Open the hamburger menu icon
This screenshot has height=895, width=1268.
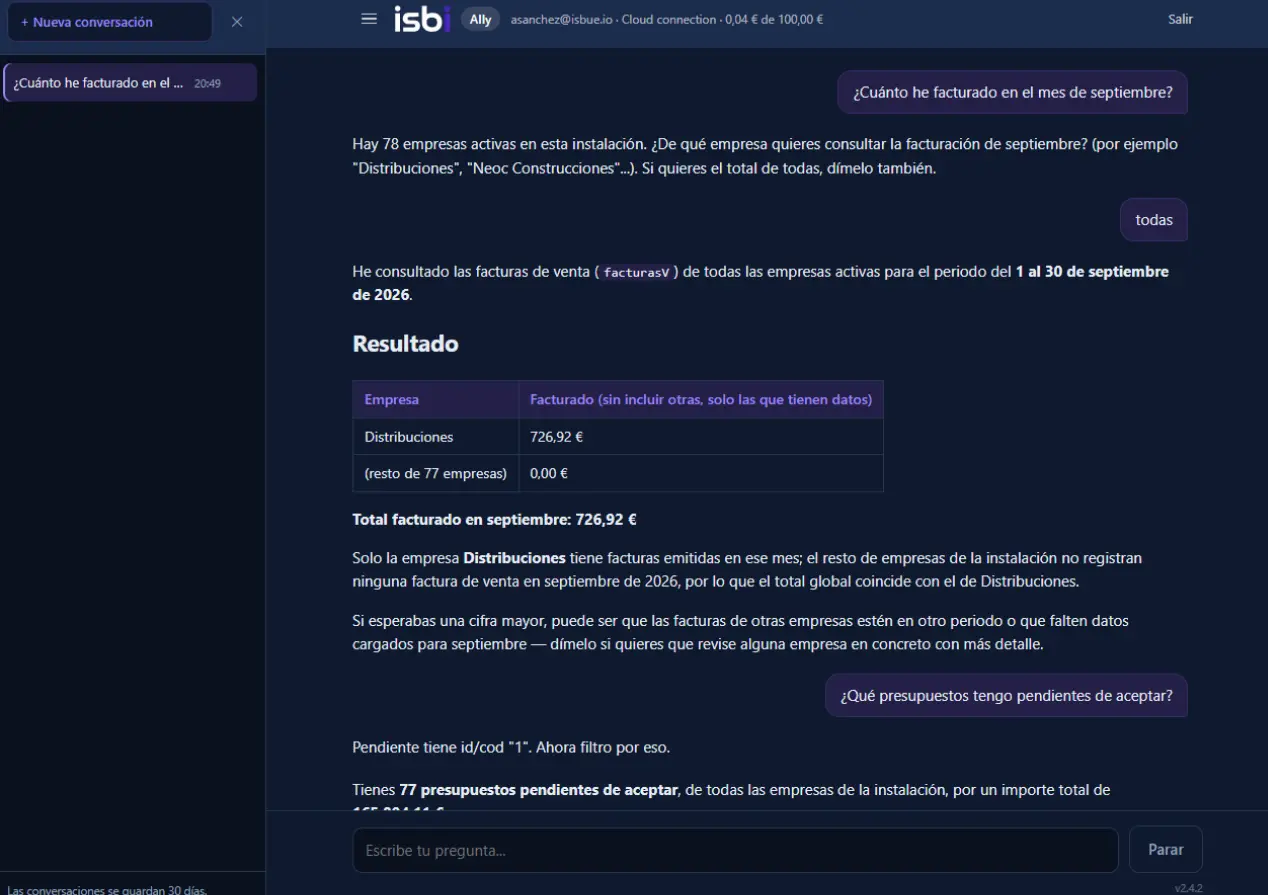369,19
